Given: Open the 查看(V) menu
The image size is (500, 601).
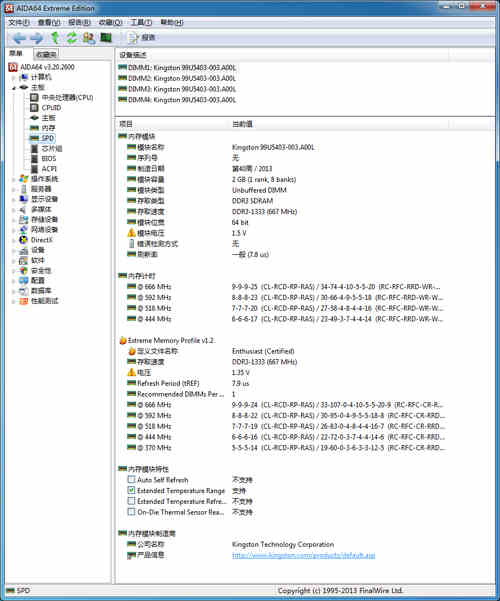Looking at the screenshot, I should point(49,23).
